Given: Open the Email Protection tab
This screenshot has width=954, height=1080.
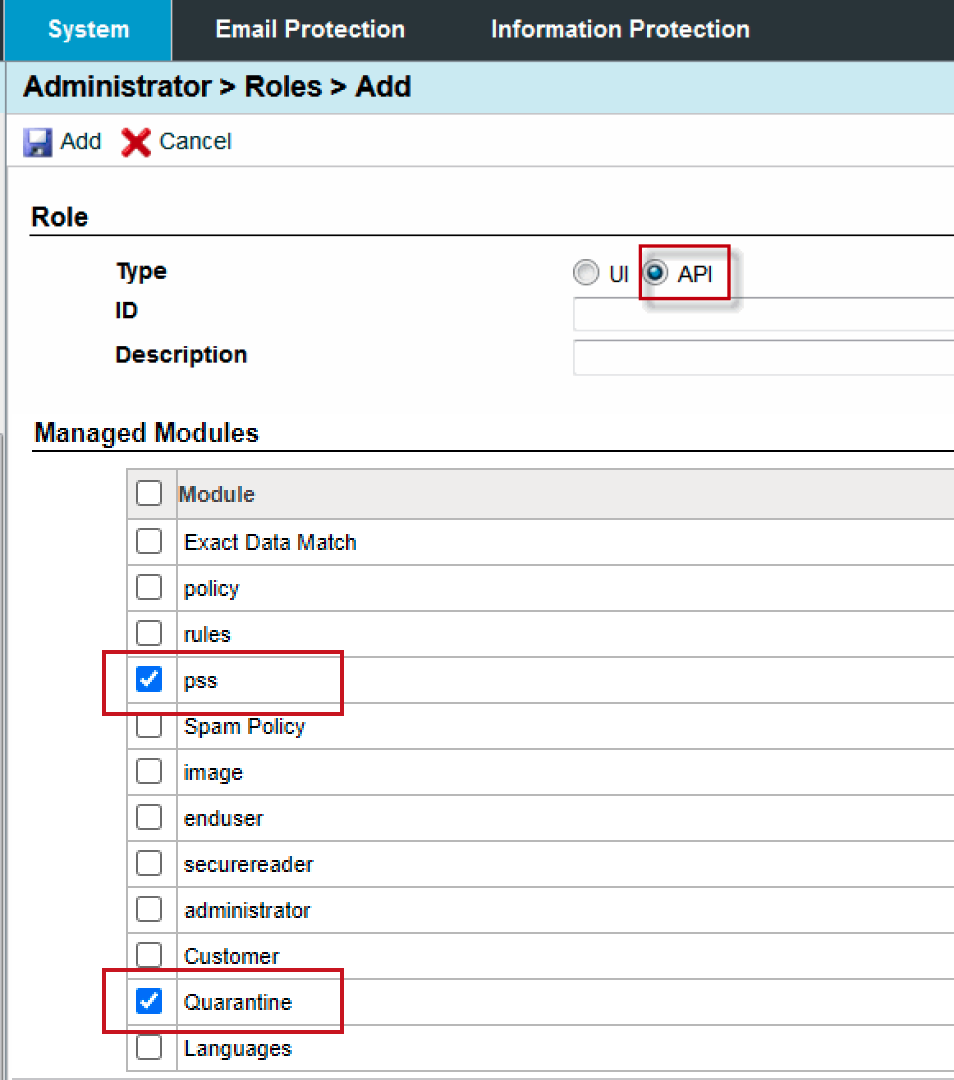Looking at the screenshot, I should [310, 30].
